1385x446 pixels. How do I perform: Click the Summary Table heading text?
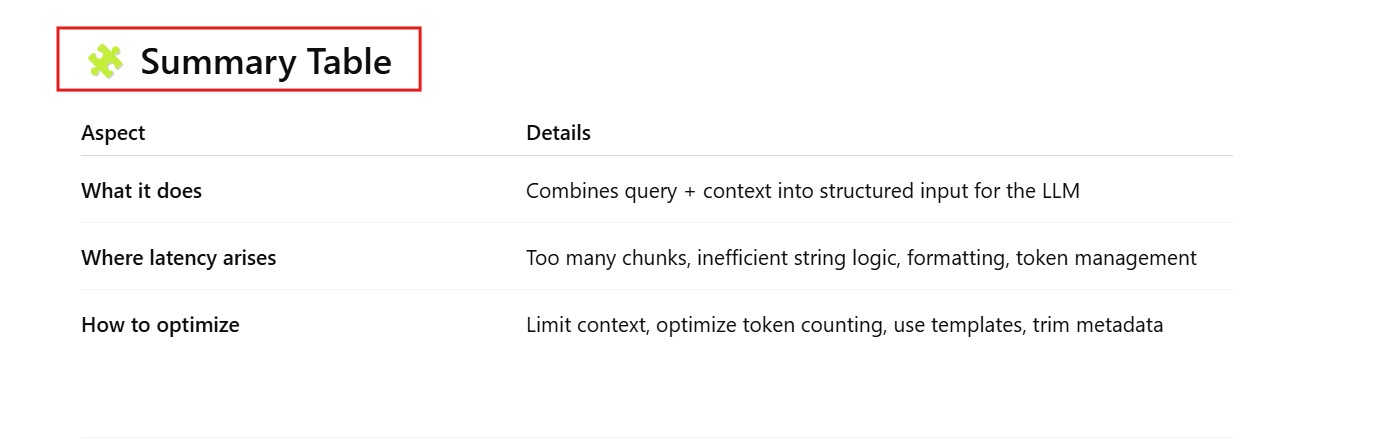[x=265, y=62]
